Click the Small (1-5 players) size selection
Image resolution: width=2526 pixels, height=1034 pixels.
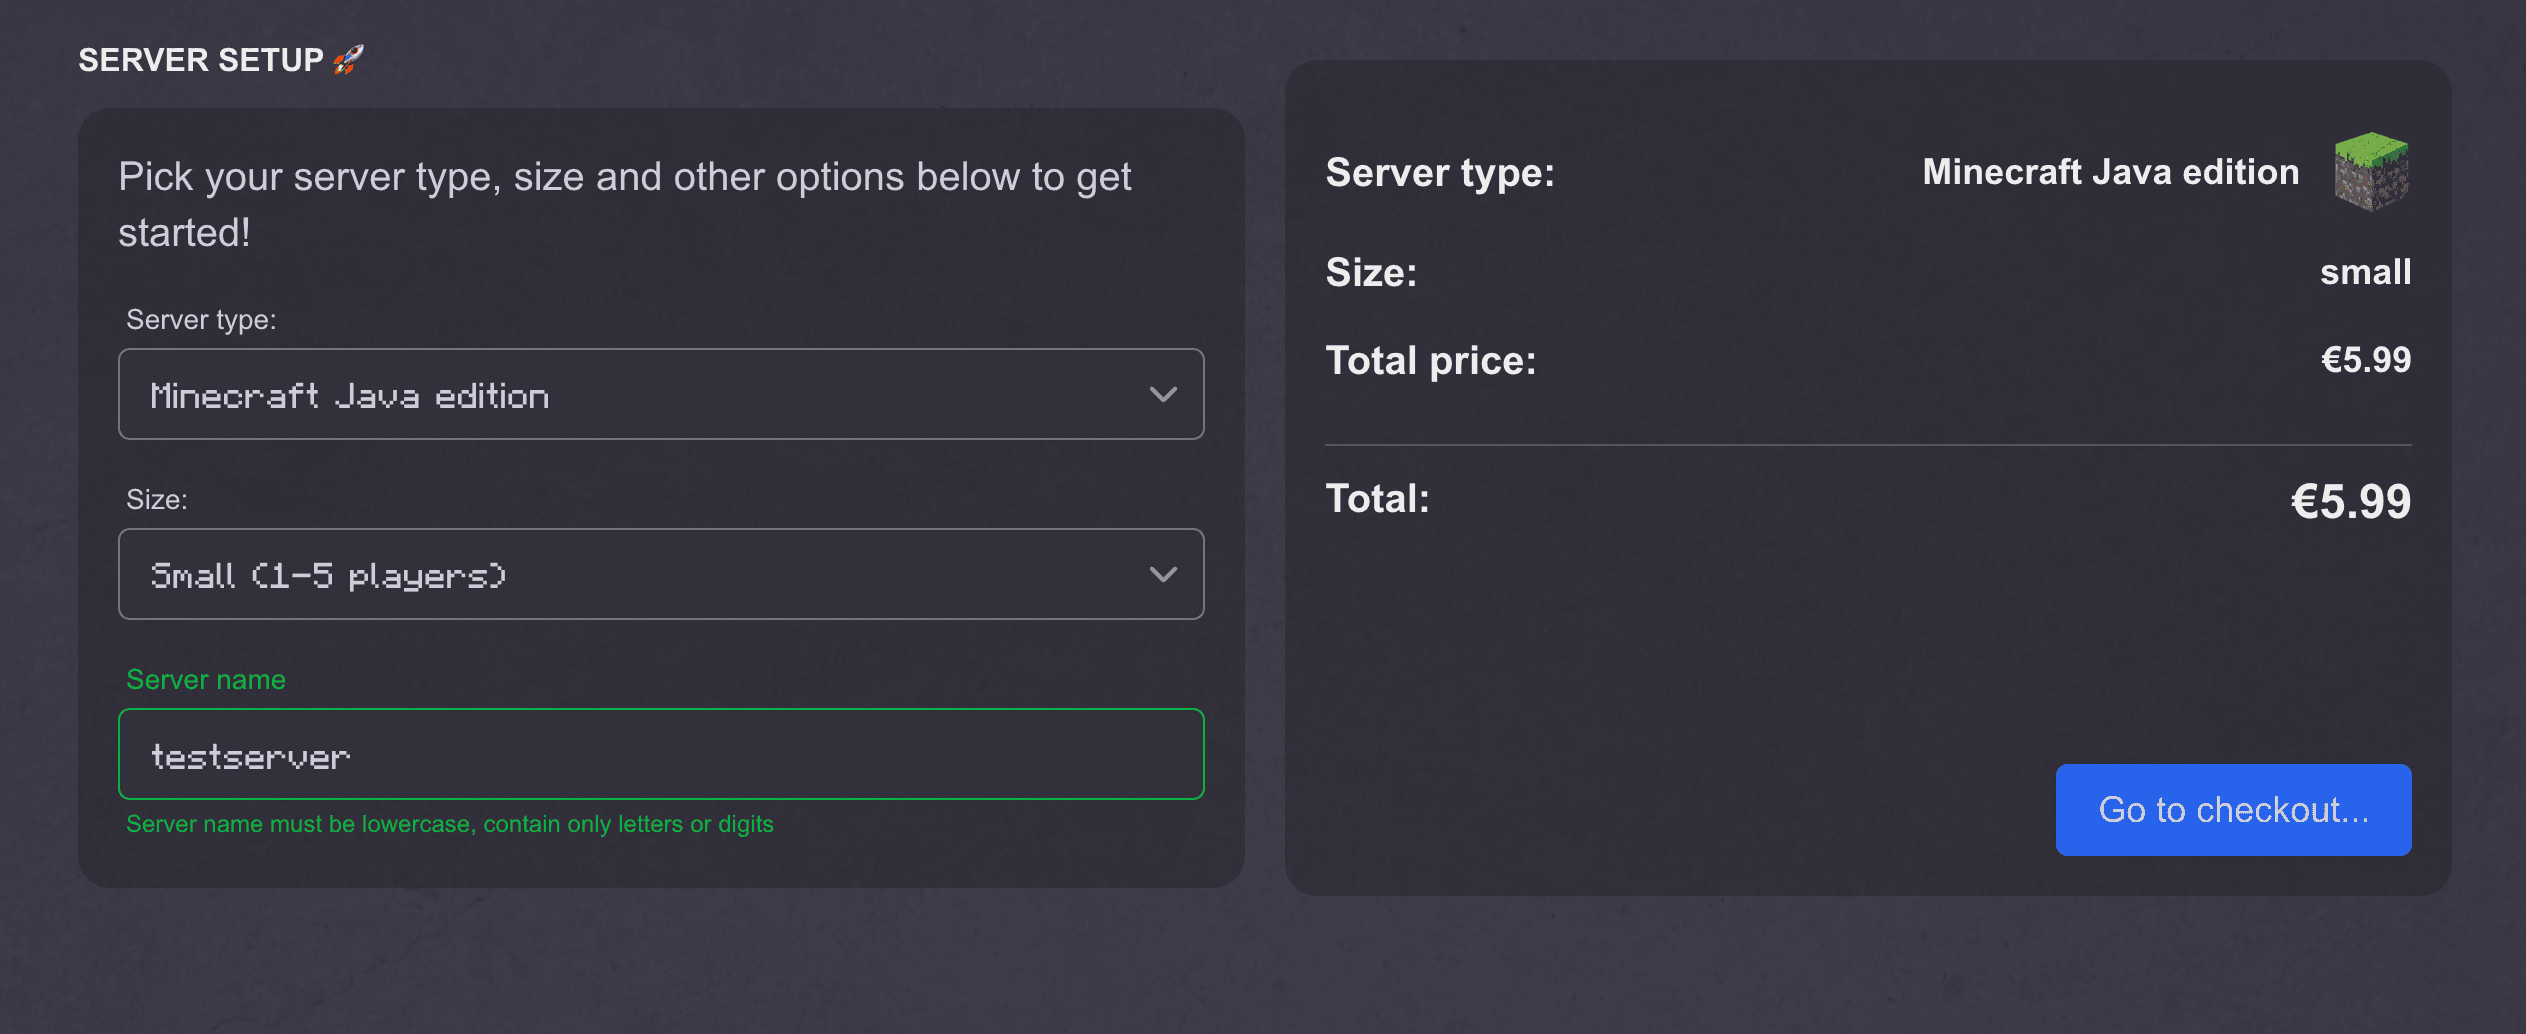(328, 576)
